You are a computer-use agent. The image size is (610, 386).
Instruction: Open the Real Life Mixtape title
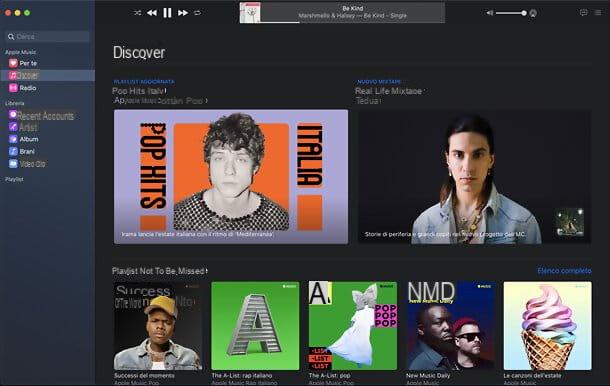pyautogui.click(x=389, y=91)
